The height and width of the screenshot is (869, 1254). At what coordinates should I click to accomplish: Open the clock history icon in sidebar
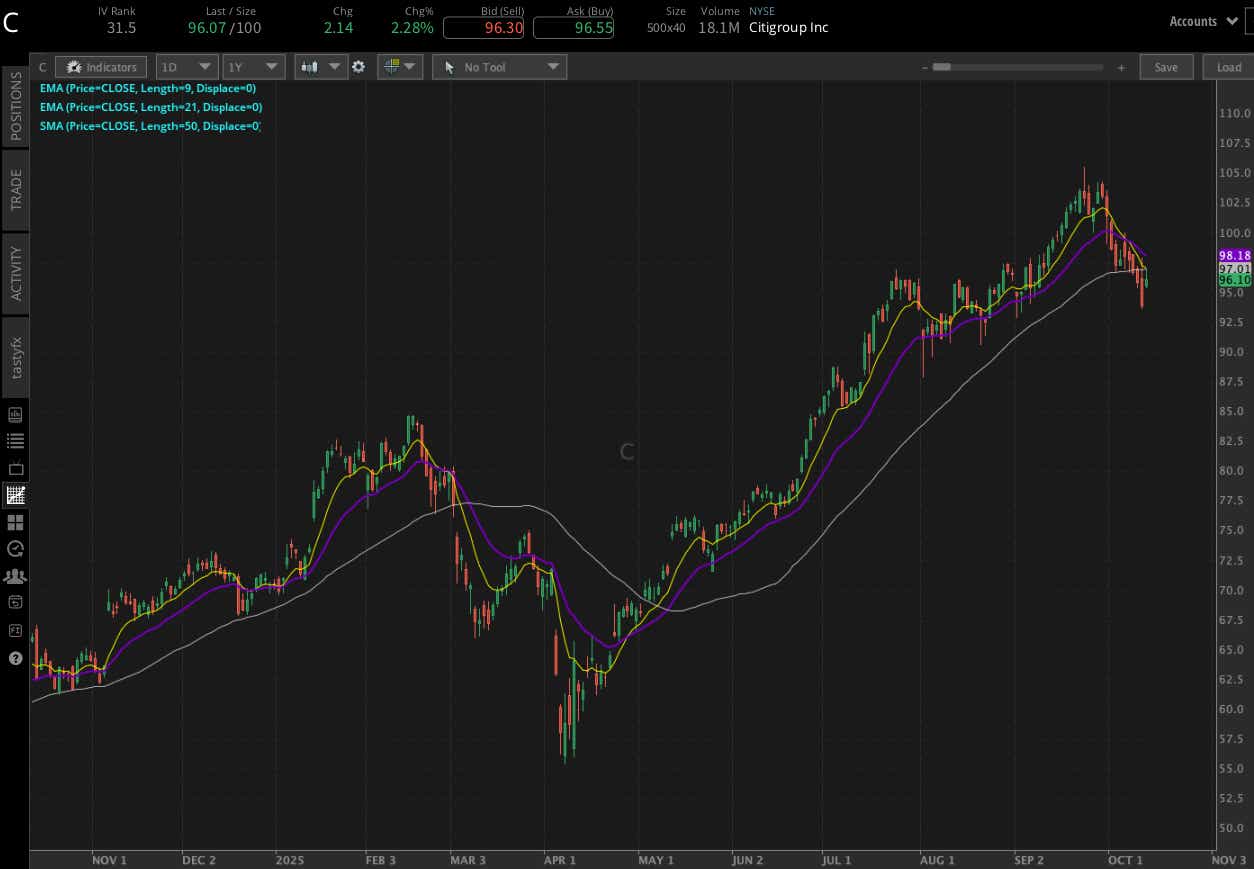15,548
